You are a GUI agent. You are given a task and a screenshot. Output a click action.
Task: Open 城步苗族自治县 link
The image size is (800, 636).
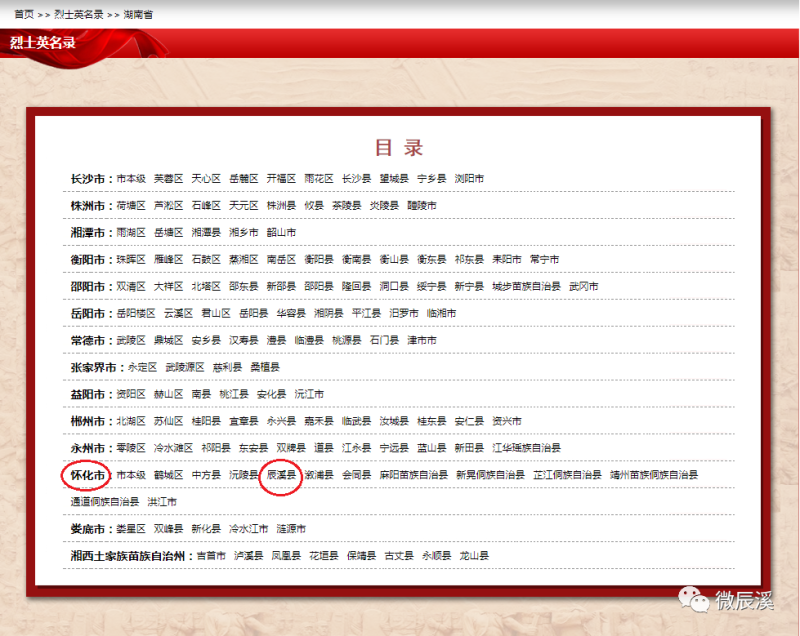pos(526,287)
